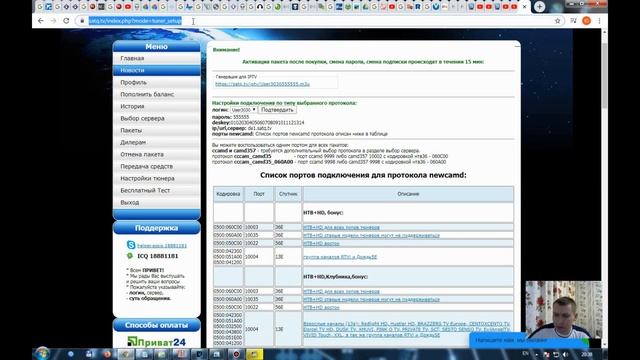Click the extension icon left of avatar

coord(573,21)
